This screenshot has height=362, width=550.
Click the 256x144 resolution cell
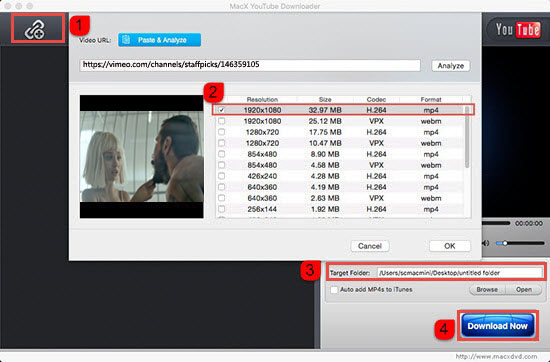(262, 209)
